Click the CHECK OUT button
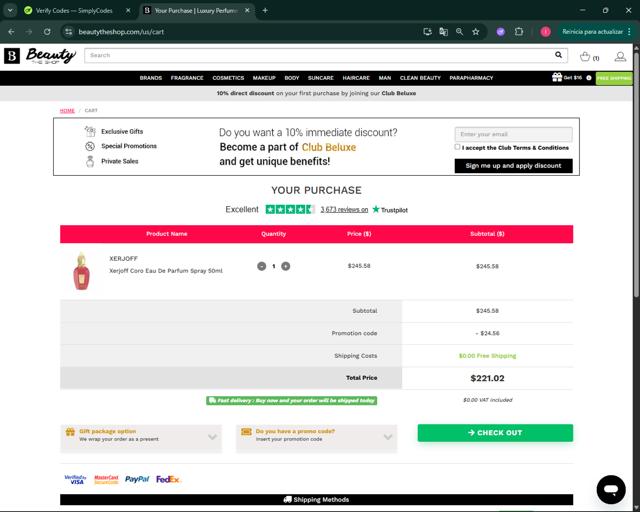640x512 pixels. (495, 433)
